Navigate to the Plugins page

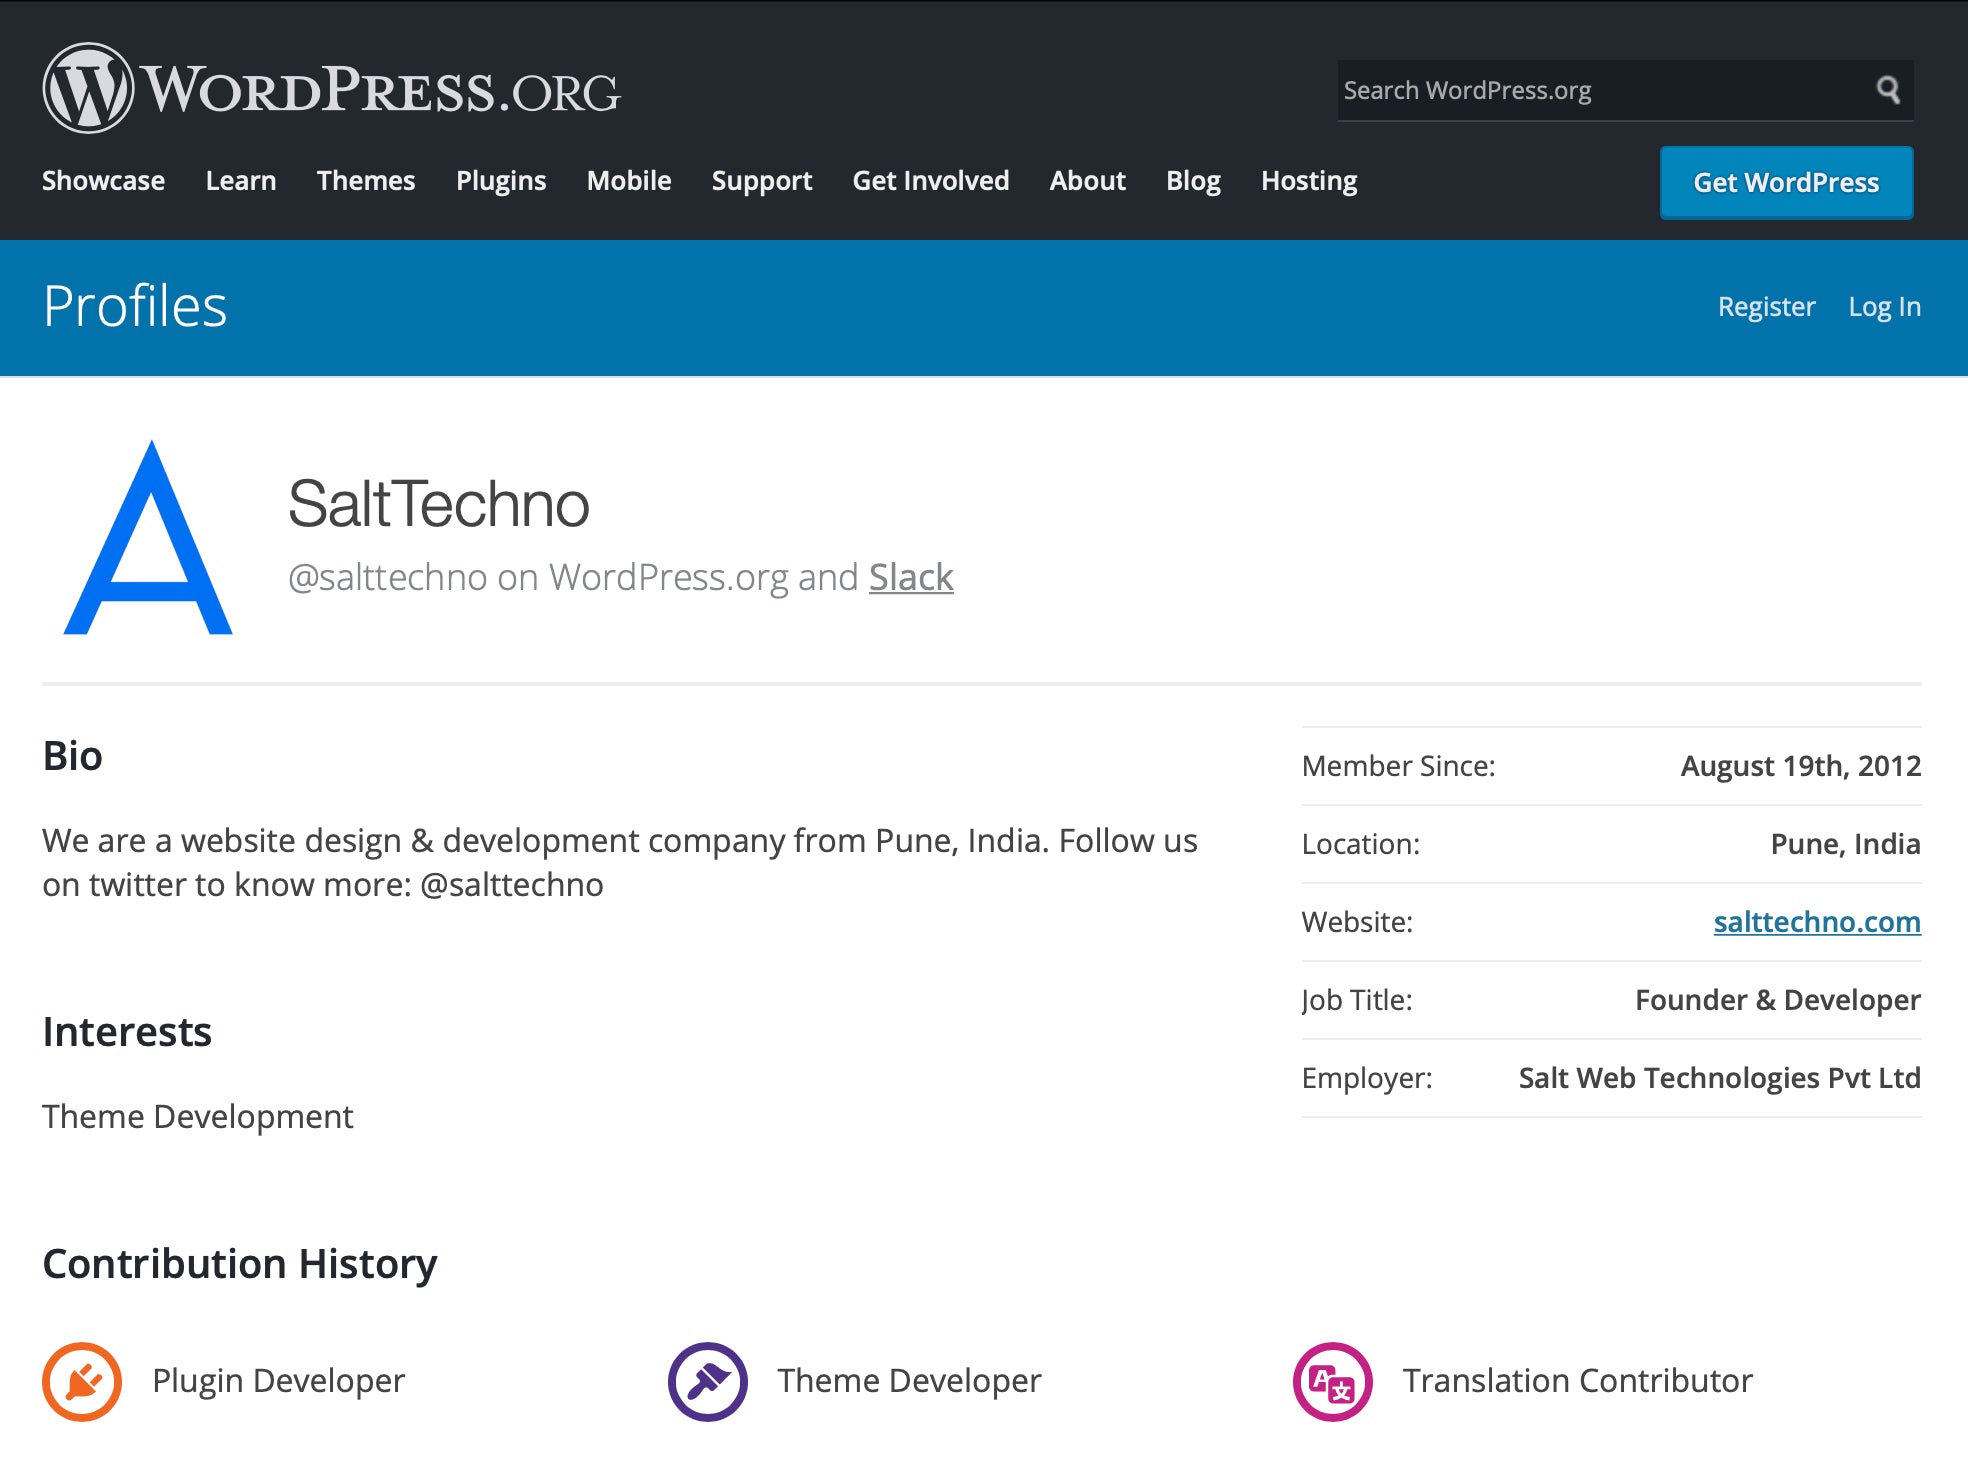[501, 181]
